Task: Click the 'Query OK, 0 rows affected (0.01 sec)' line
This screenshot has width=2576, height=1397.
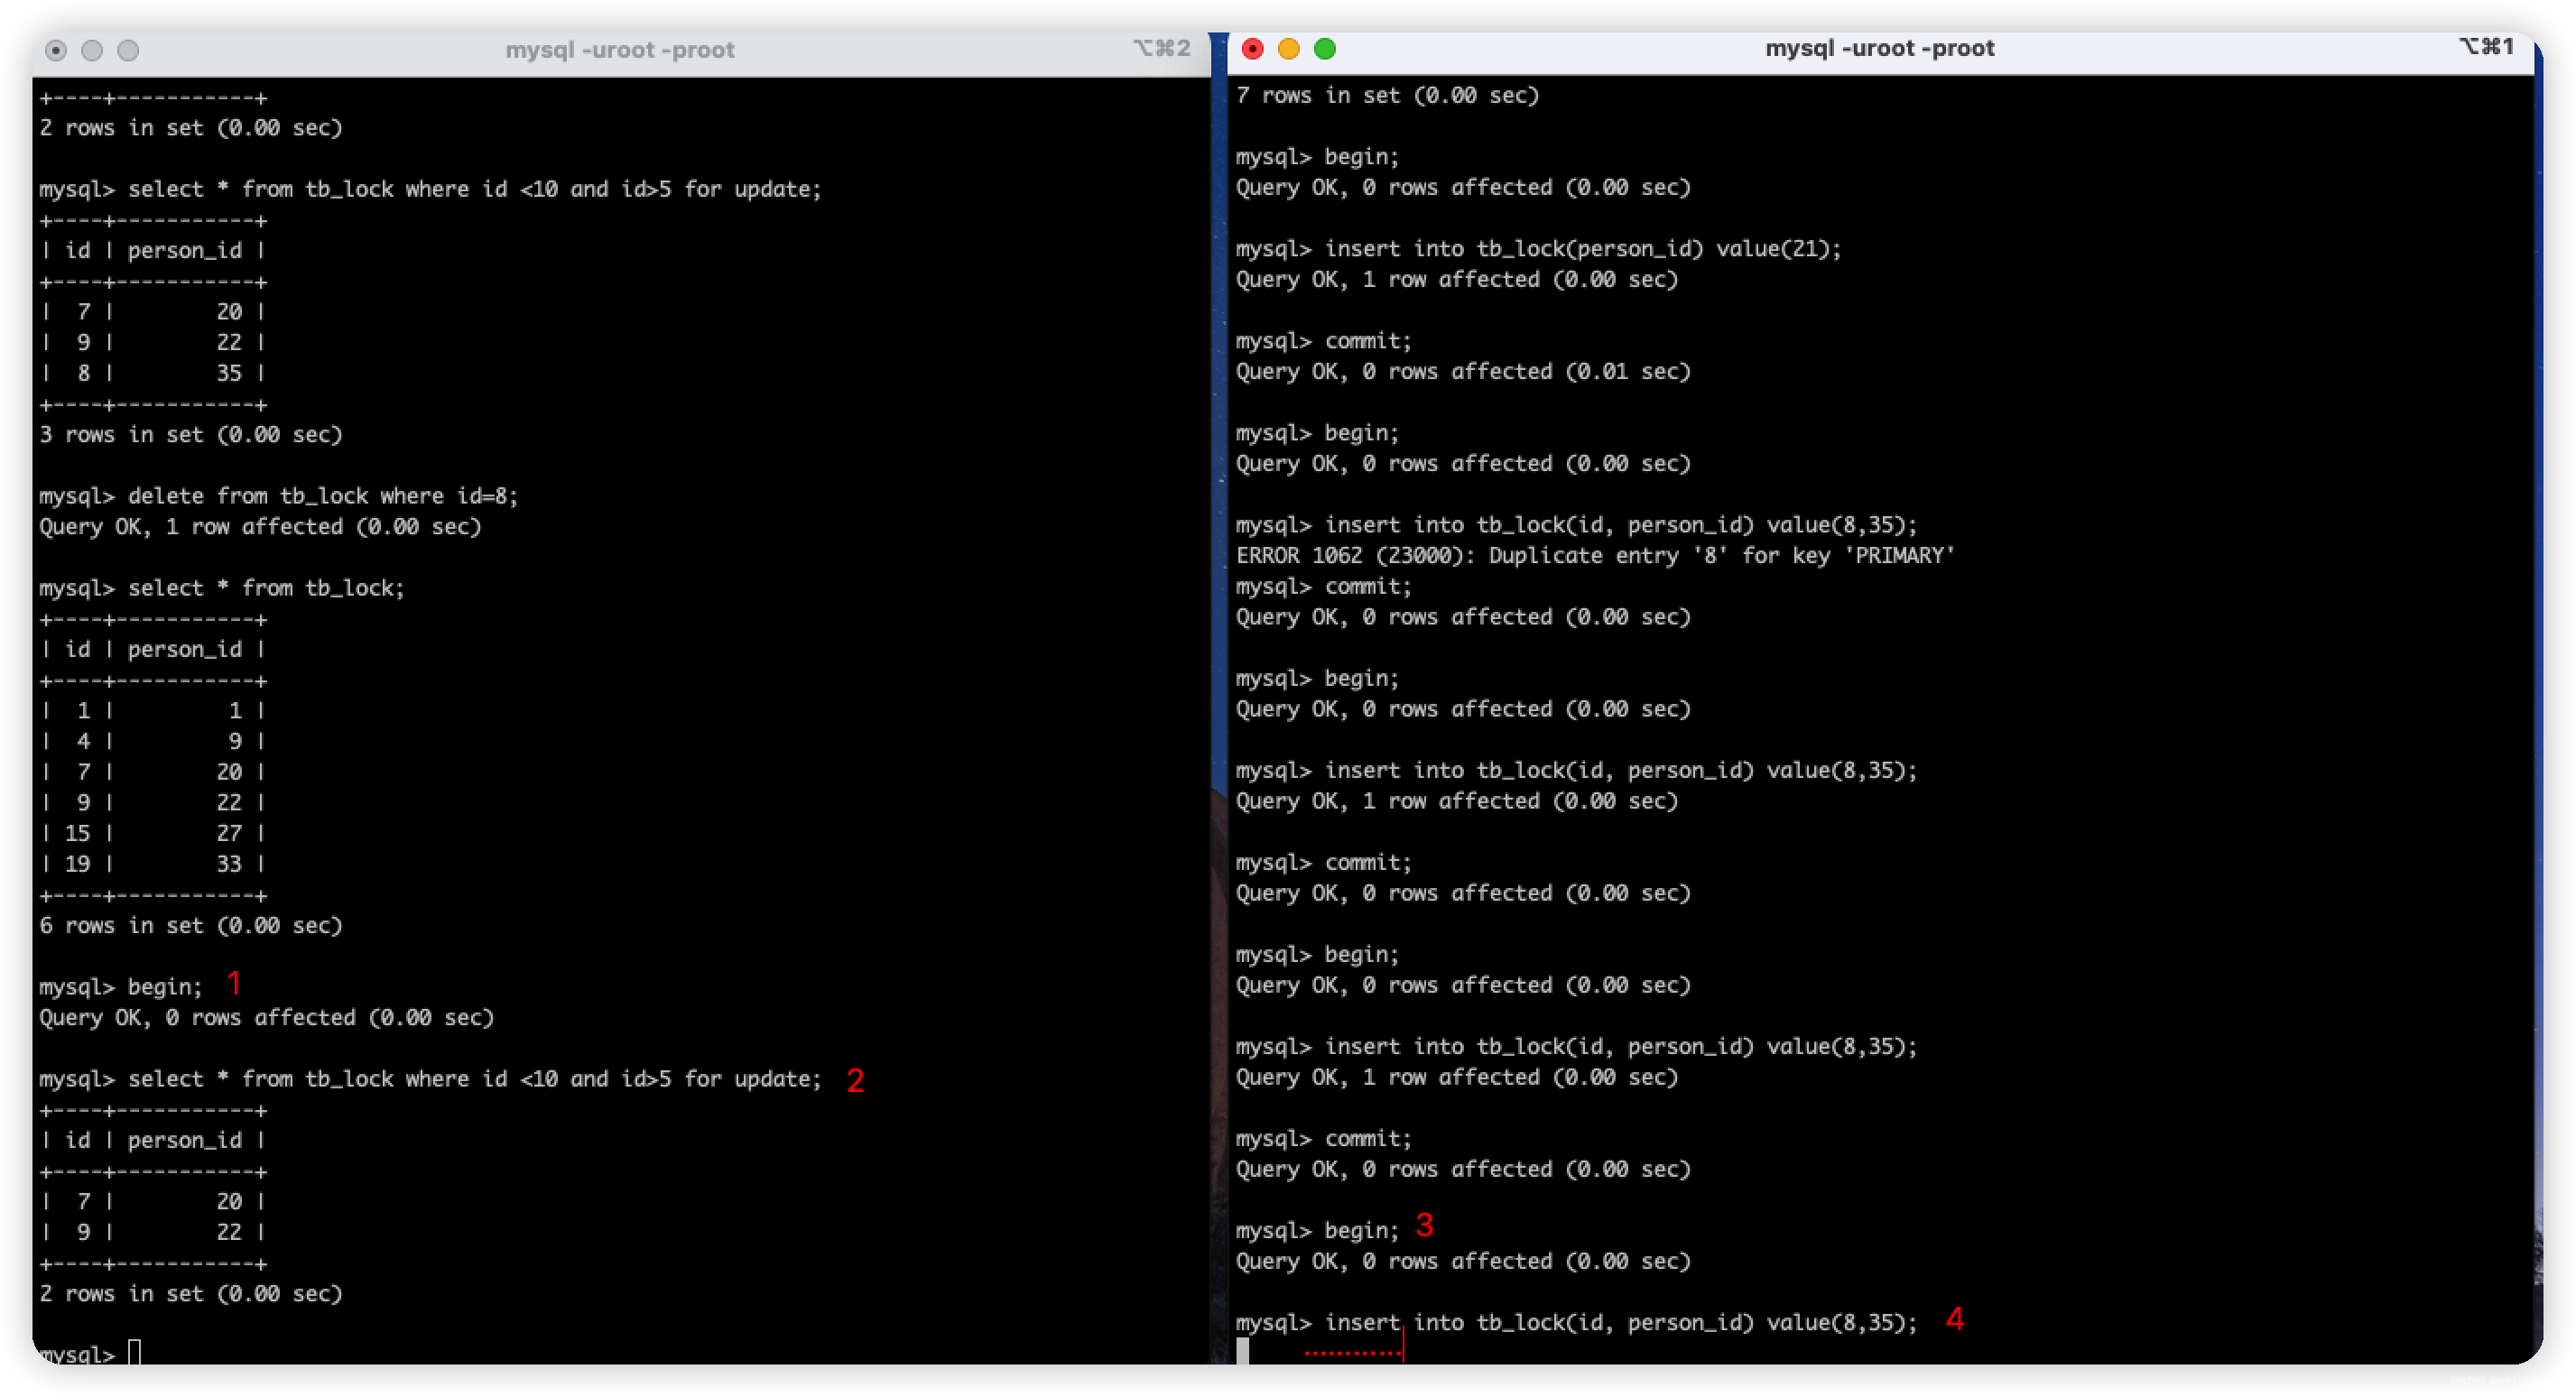Action: (1462, 372)
